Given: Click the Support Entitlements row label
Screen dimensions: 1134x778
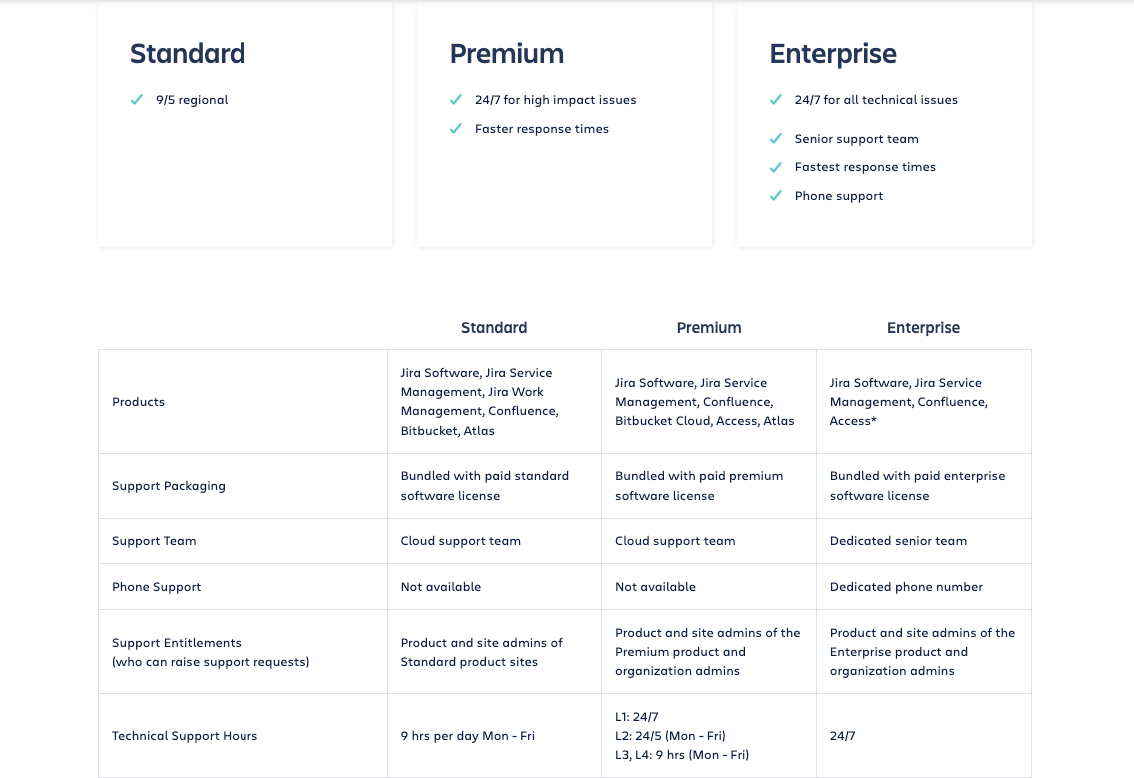Looking at the screenshot, I should pos(177,643).
